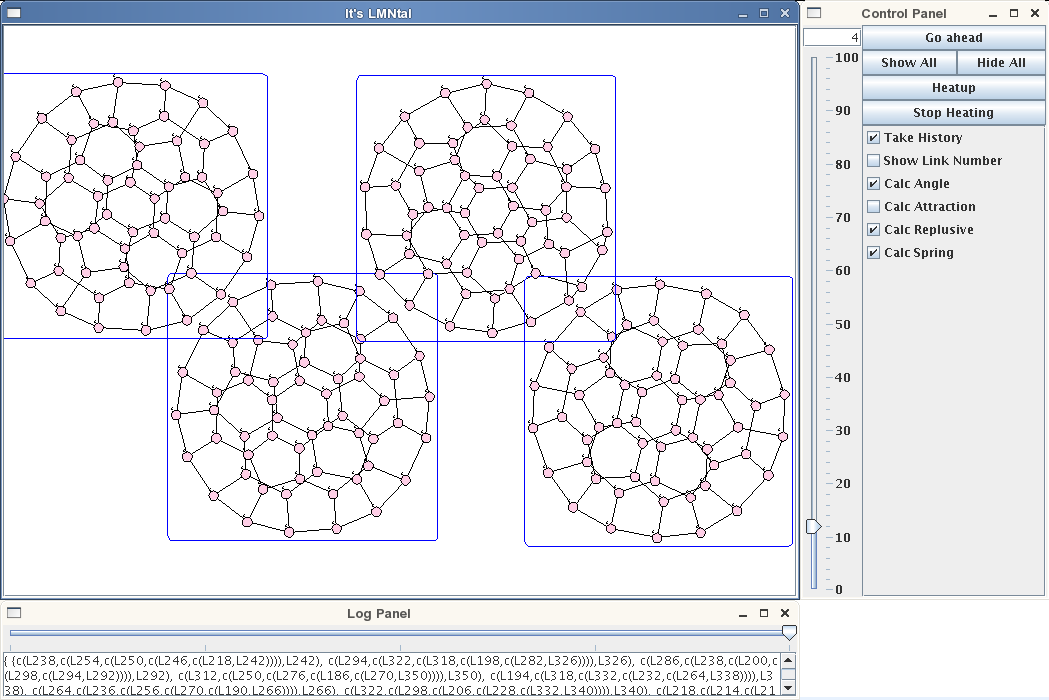Open the Log Panel window menu icon
Image resolution: width=1049 pixels, height=700 pixels.
pyautogui.click(x=14, y=613)
